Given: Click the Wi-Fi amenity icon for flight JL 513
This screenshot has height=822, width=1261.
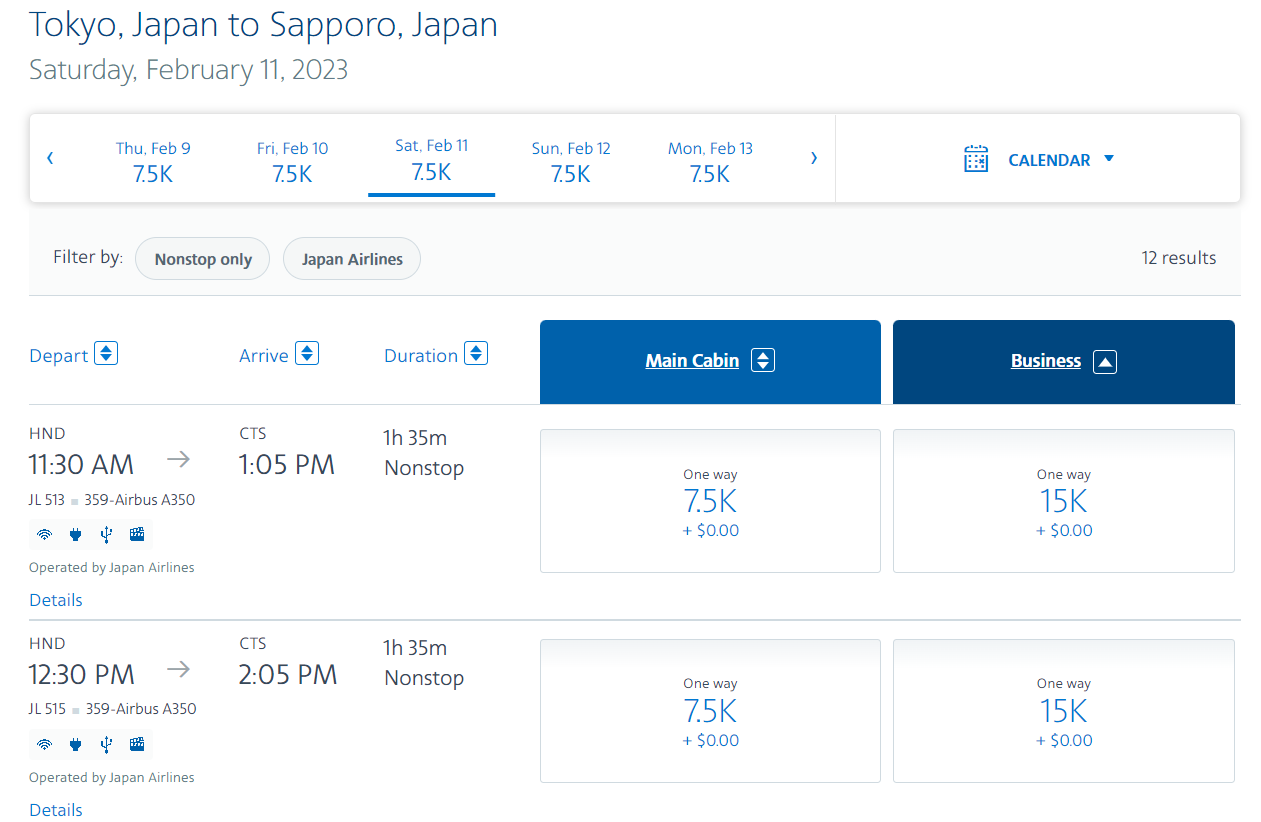Looking at the screenshot, I should coord(43,534).
